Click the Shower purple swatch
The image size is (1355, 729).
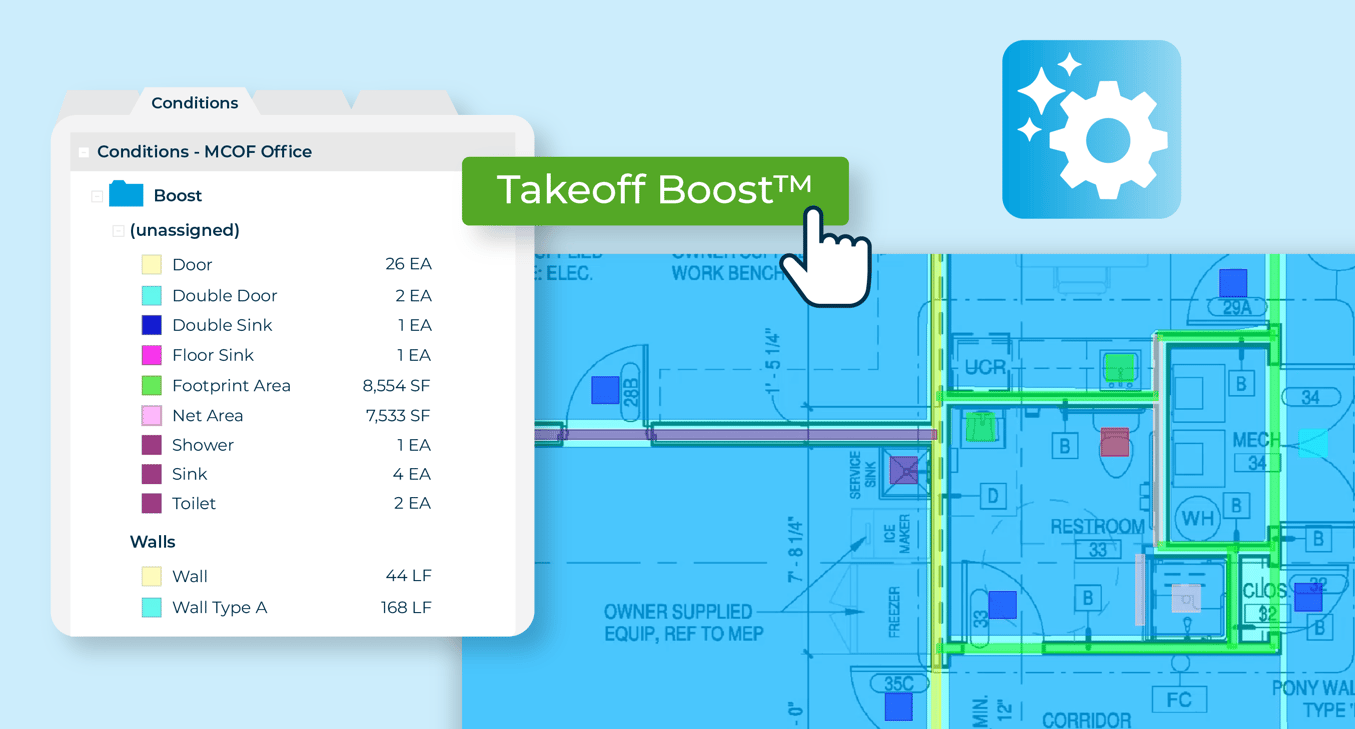(x=151, y=445)
